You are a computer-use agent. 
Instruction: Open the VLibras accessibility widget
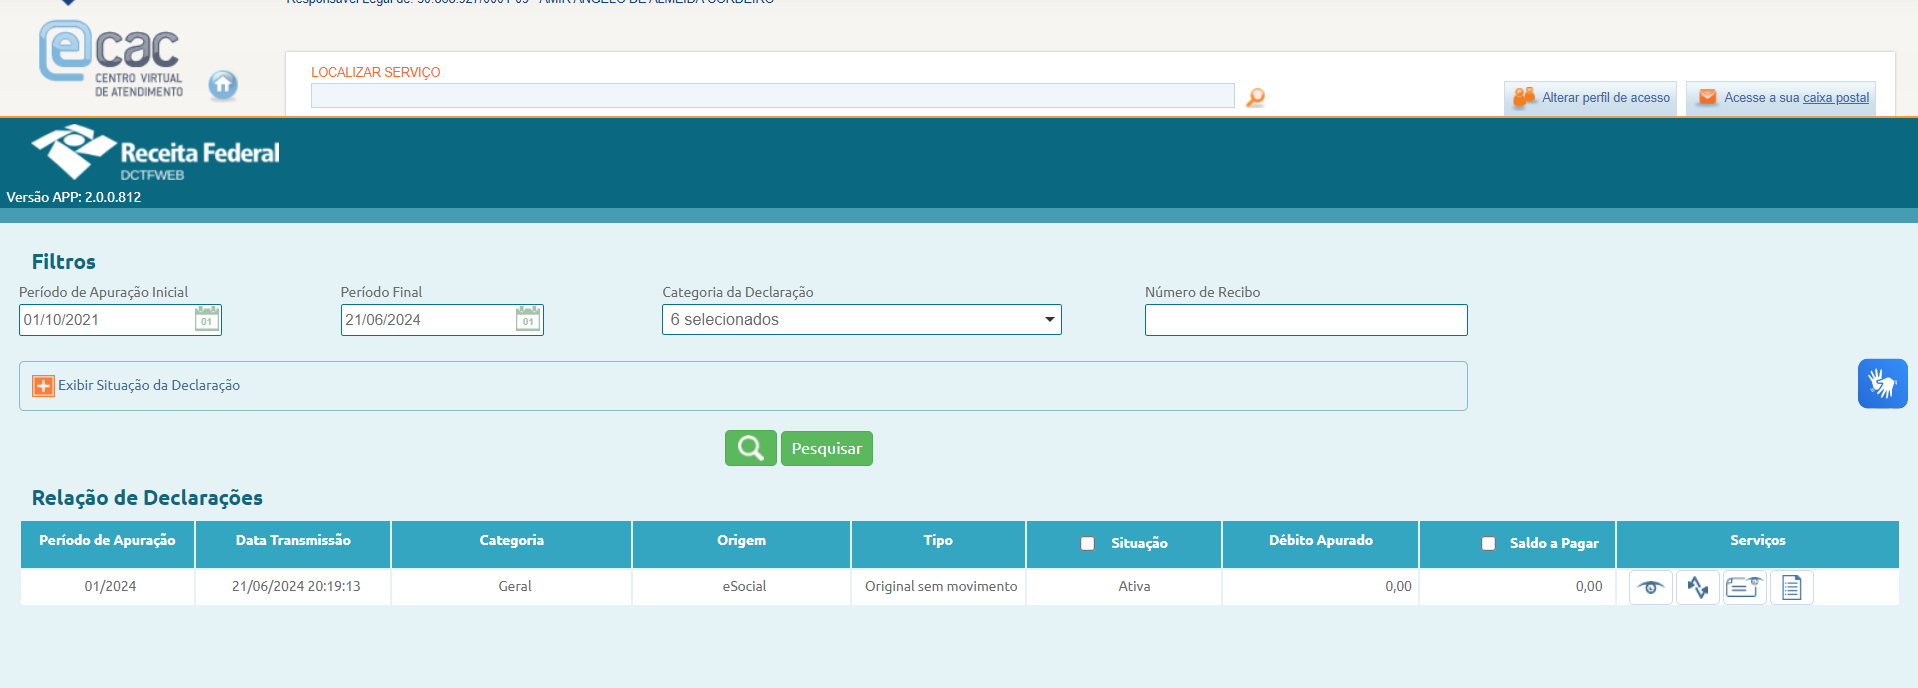1882,383
